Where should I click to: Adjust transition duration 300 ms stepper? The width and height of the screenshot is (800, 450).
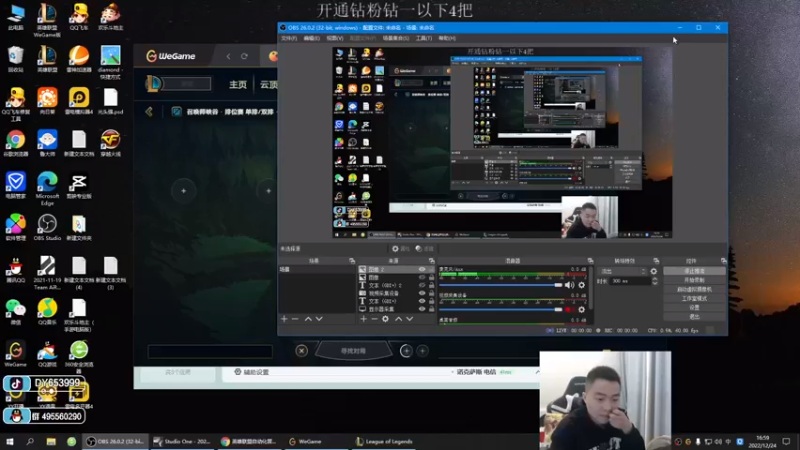655,281
